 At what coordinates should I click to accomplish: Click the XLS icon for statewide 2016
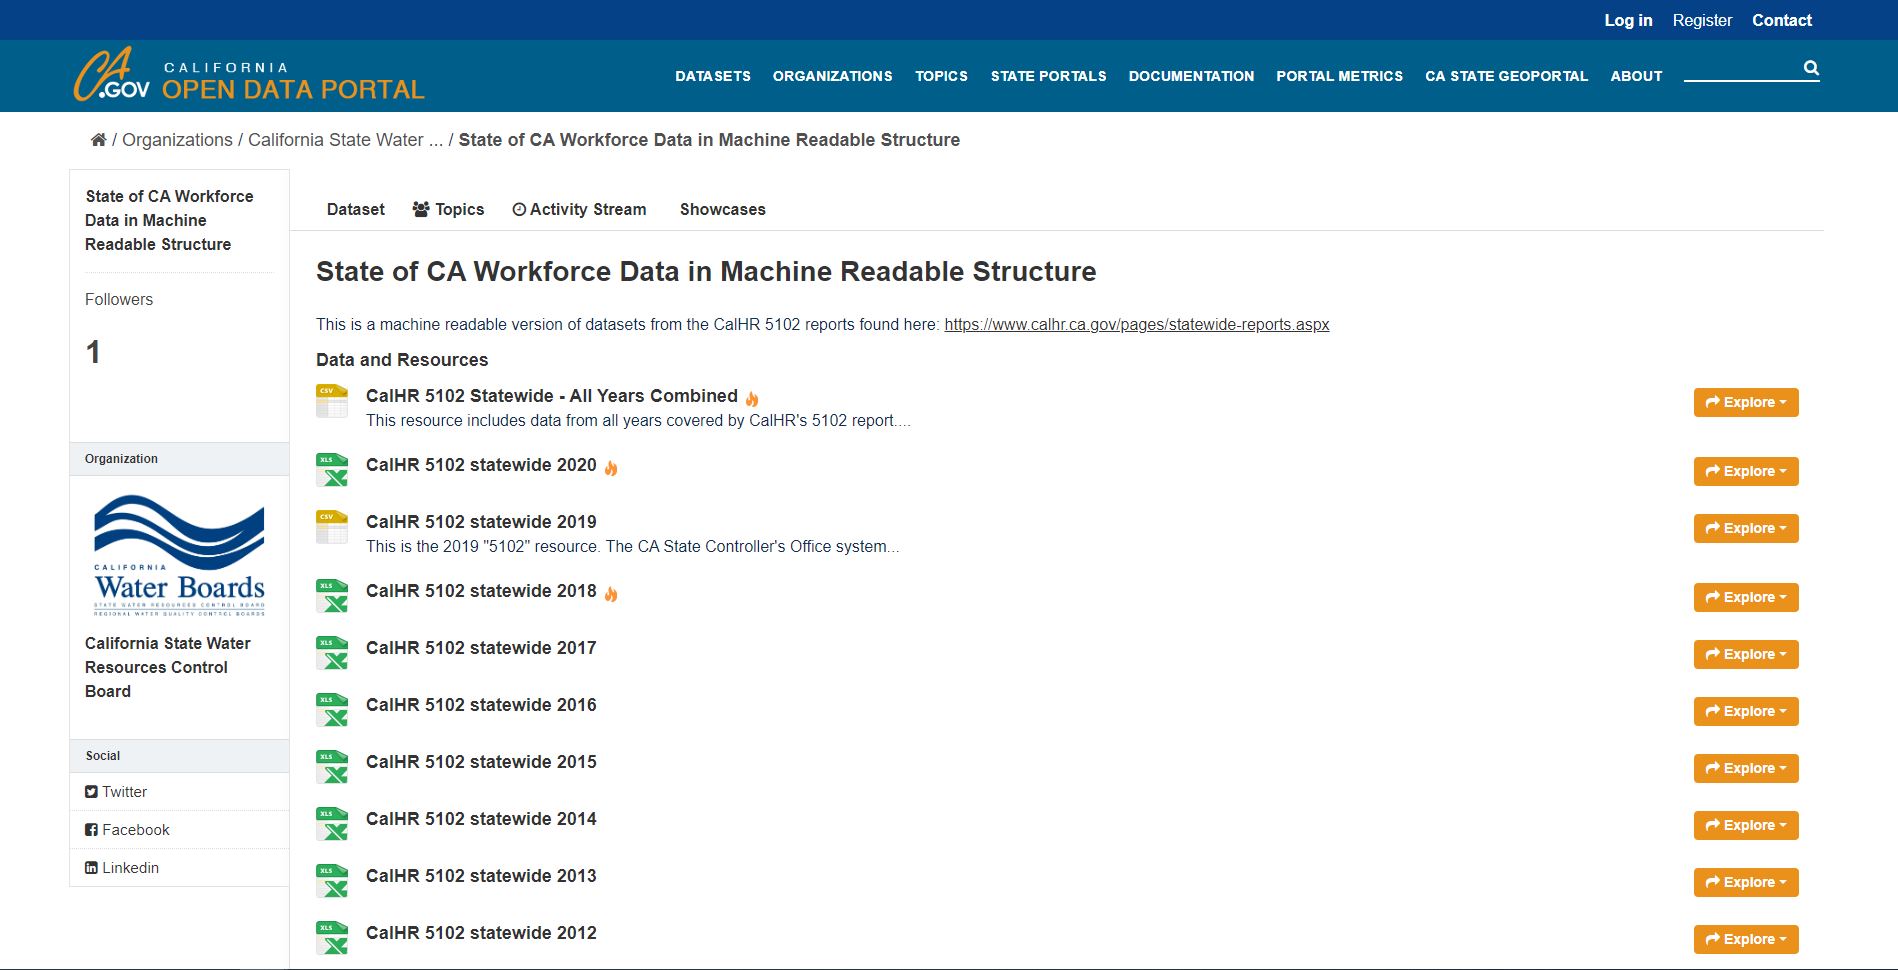pos(332,710)
